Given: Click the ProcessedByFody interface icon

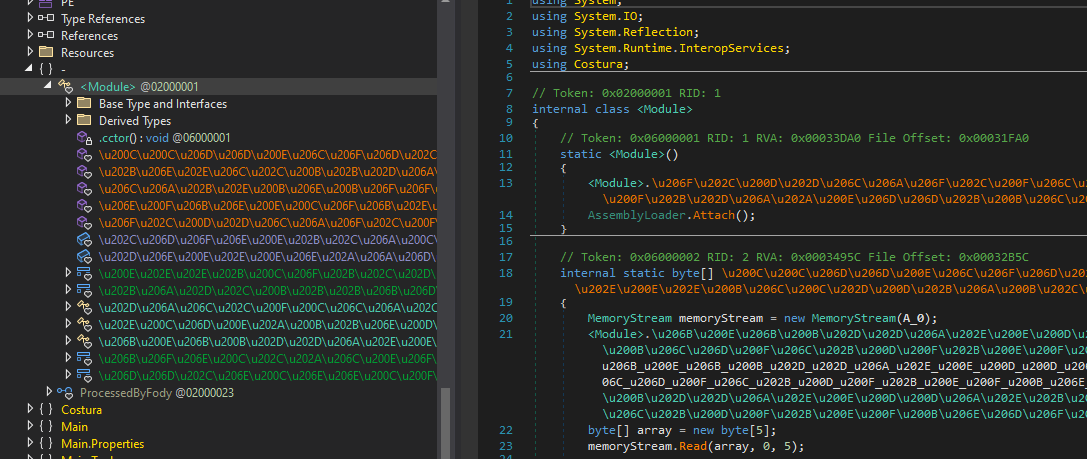Looking at the screenshot, I should [x=65, y=393].
